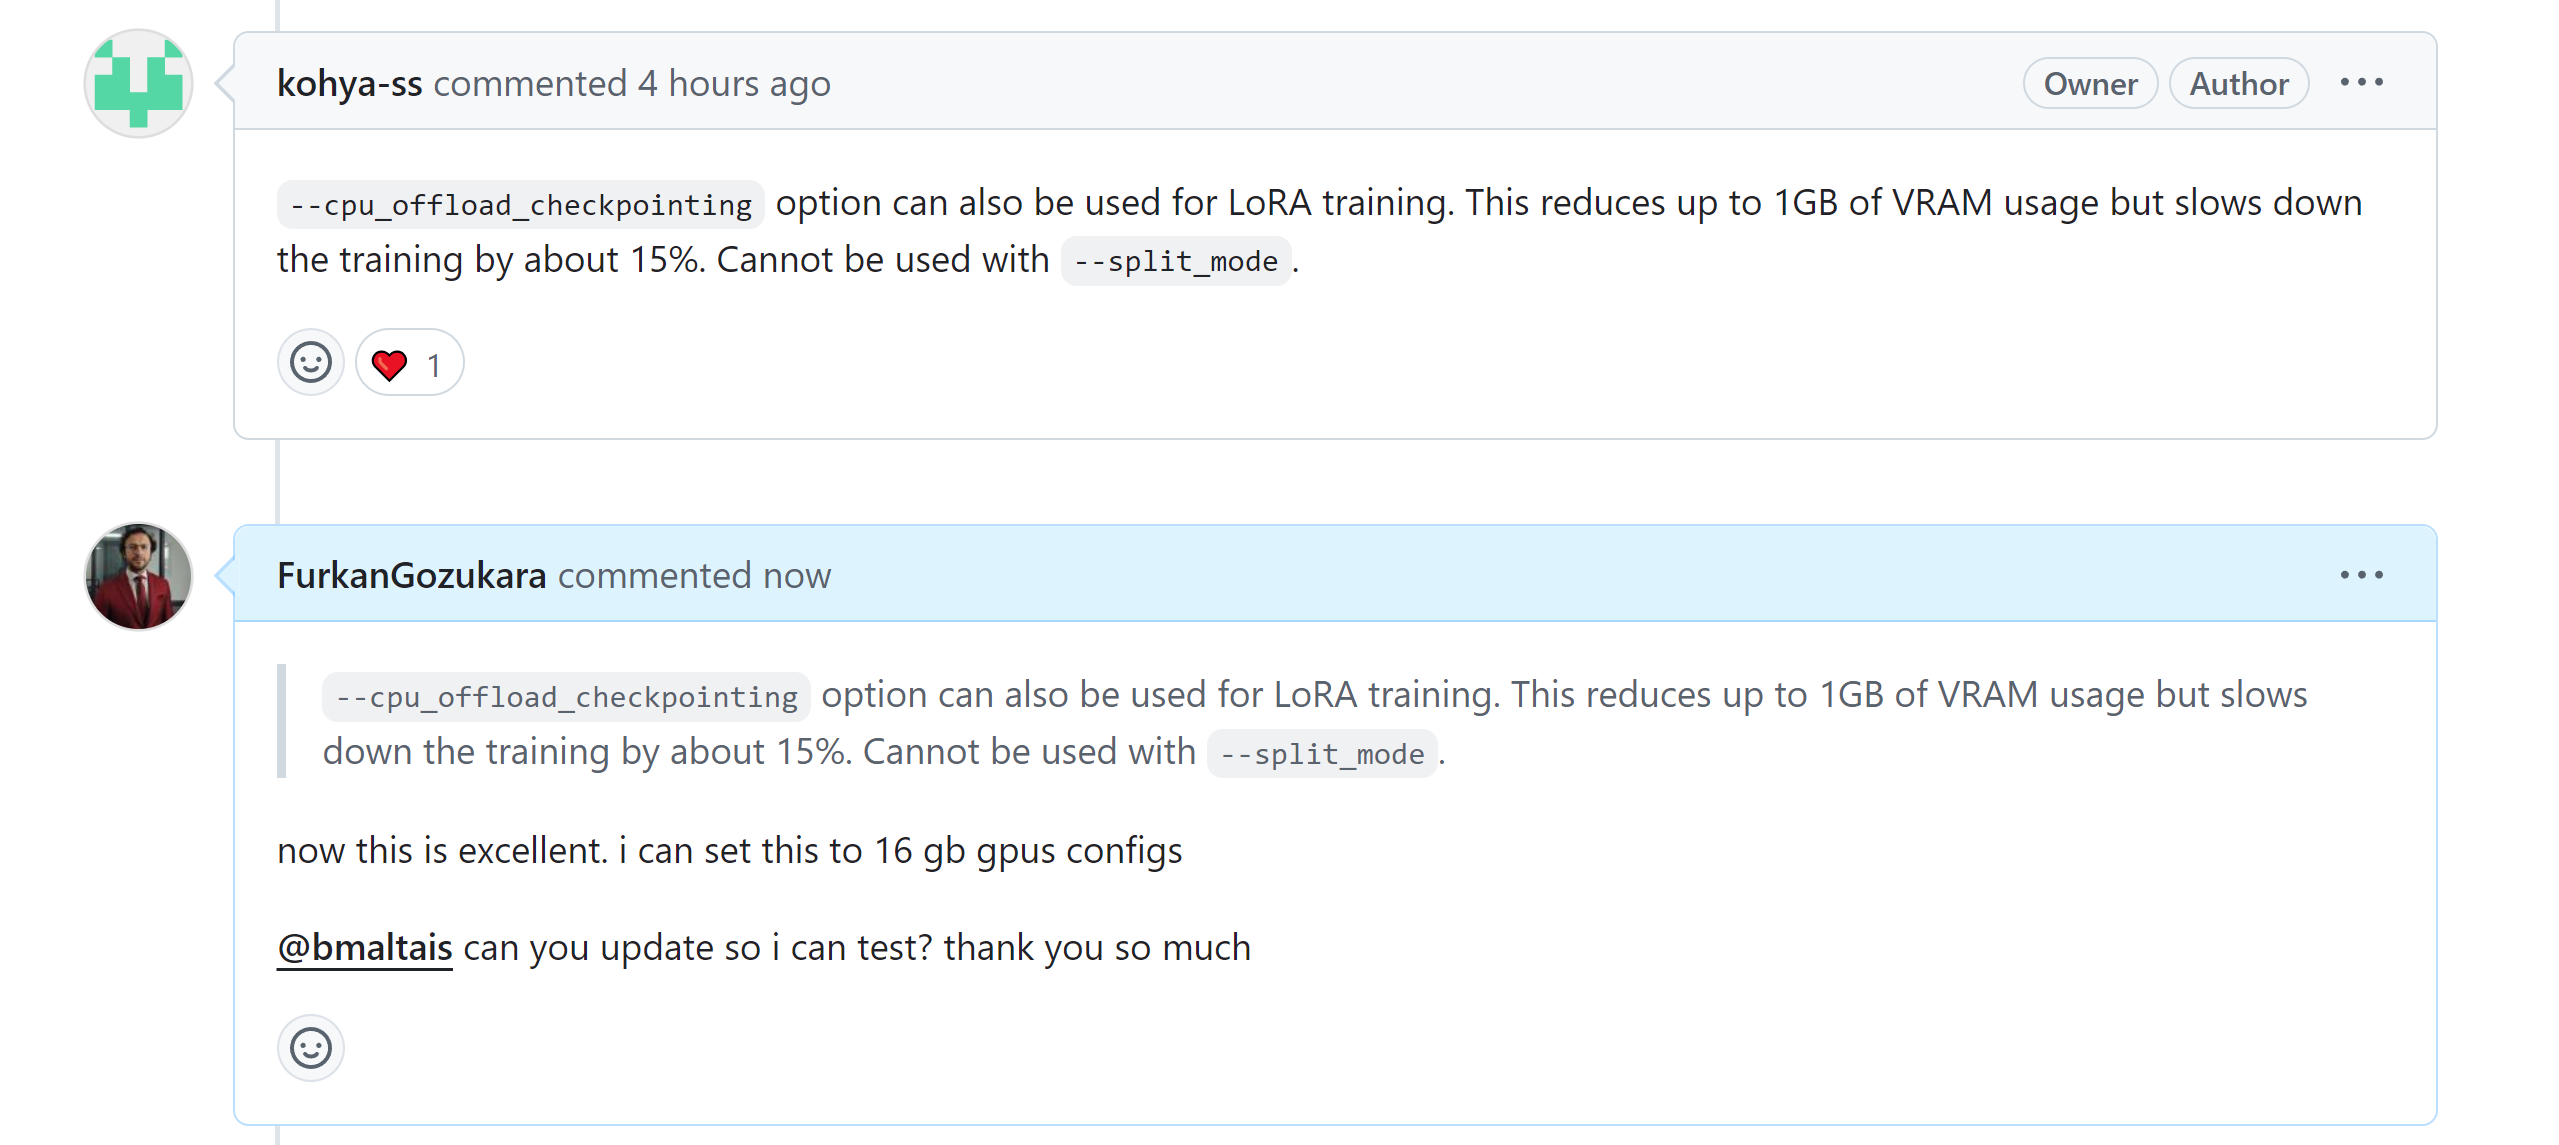Click FurkanGozukara's profile photo avatar
2559x1145 pixels.
point(138,577)
